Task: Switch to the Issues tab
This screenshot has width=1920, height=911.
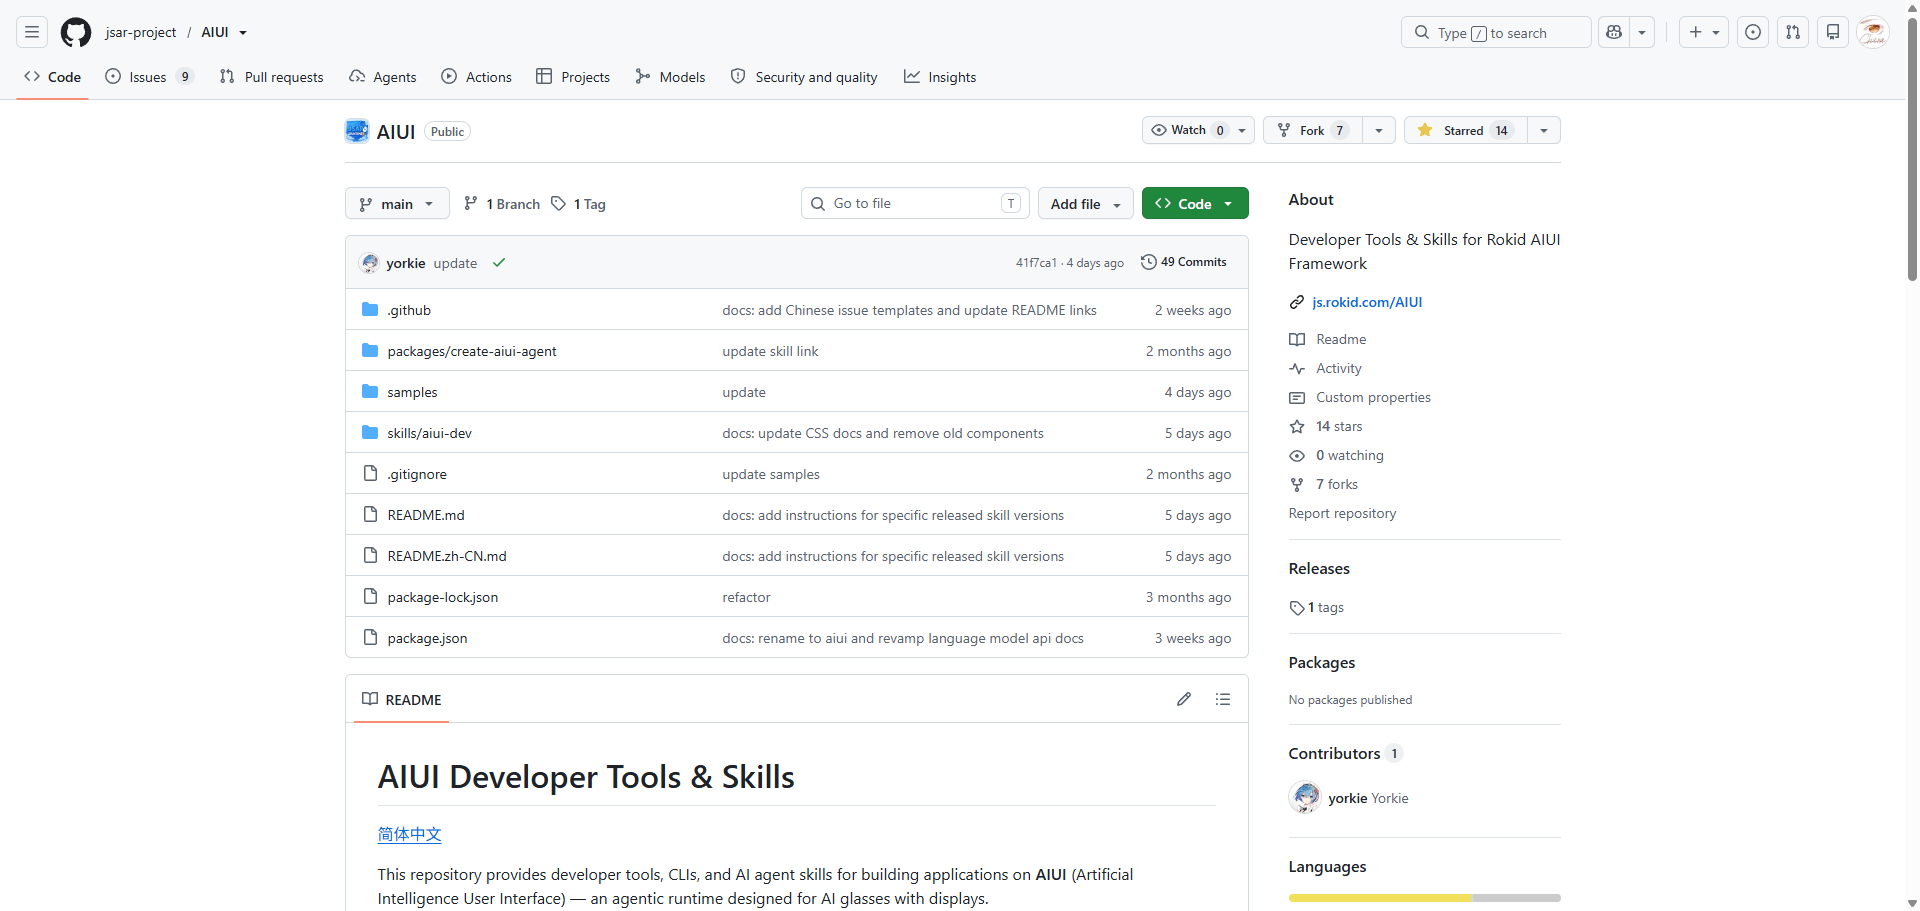Action: coord(149,77)
